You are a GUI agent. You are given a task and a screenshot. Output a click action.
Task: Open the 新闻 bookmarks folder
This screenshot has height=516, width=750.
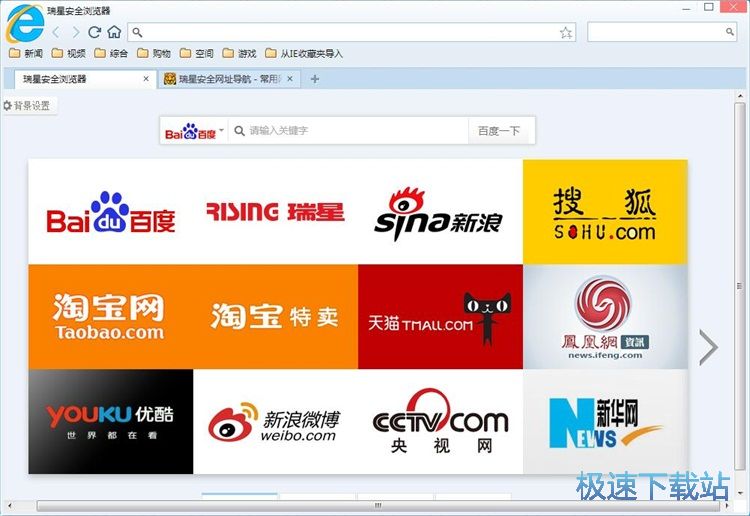pos(26,53)
